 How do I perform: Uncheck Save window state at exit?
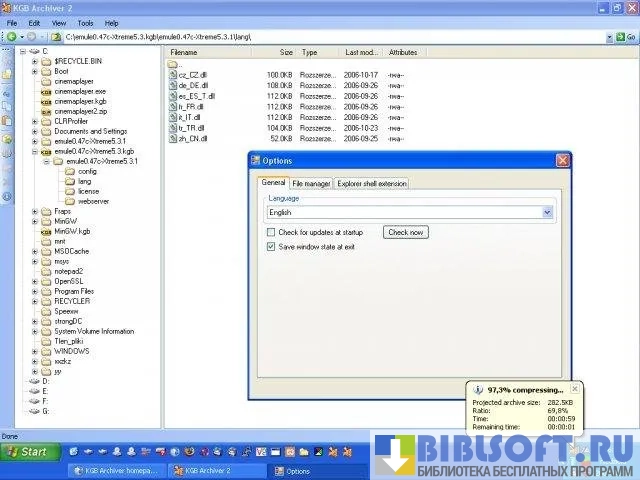point(271,246)
